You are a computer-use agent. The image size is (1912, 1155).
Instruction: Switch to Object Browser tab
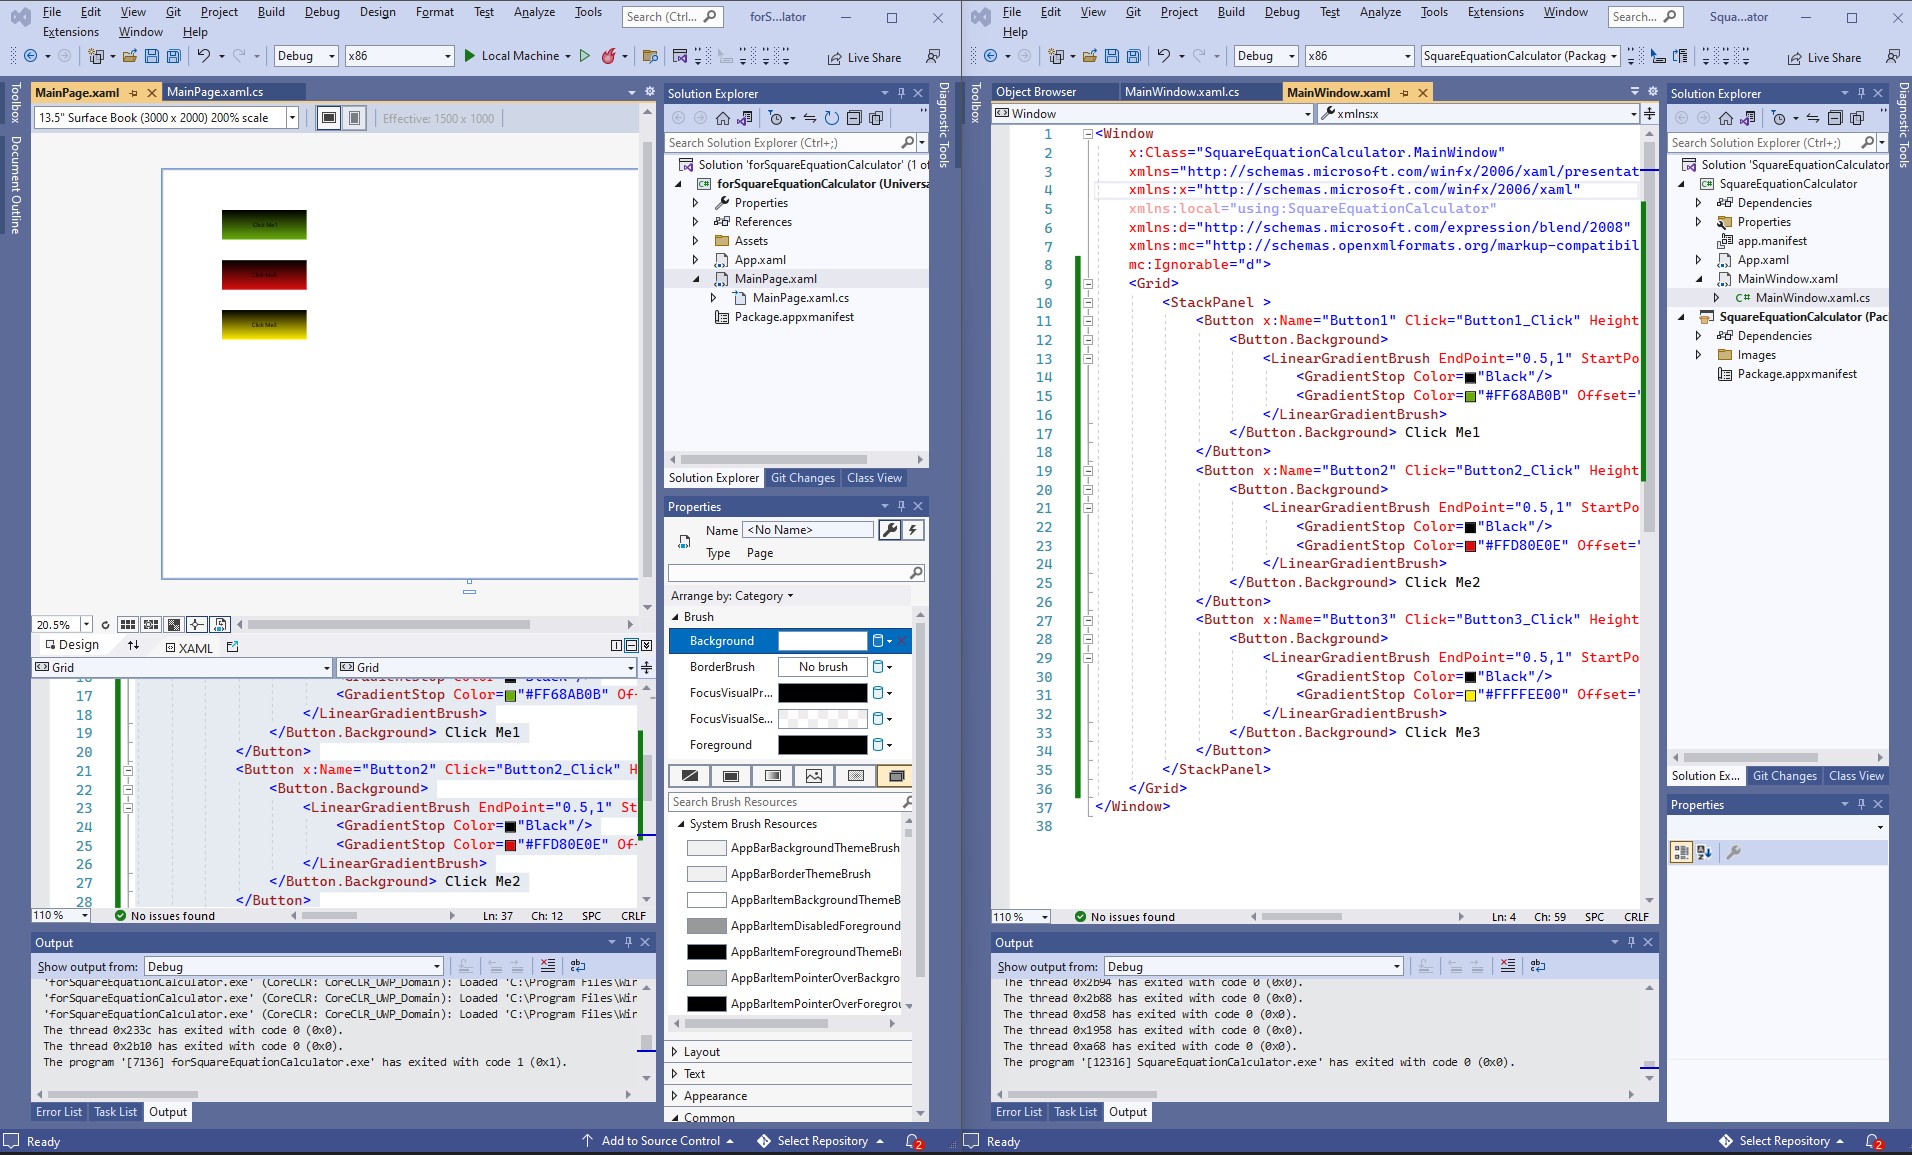tap(1036, 92)
